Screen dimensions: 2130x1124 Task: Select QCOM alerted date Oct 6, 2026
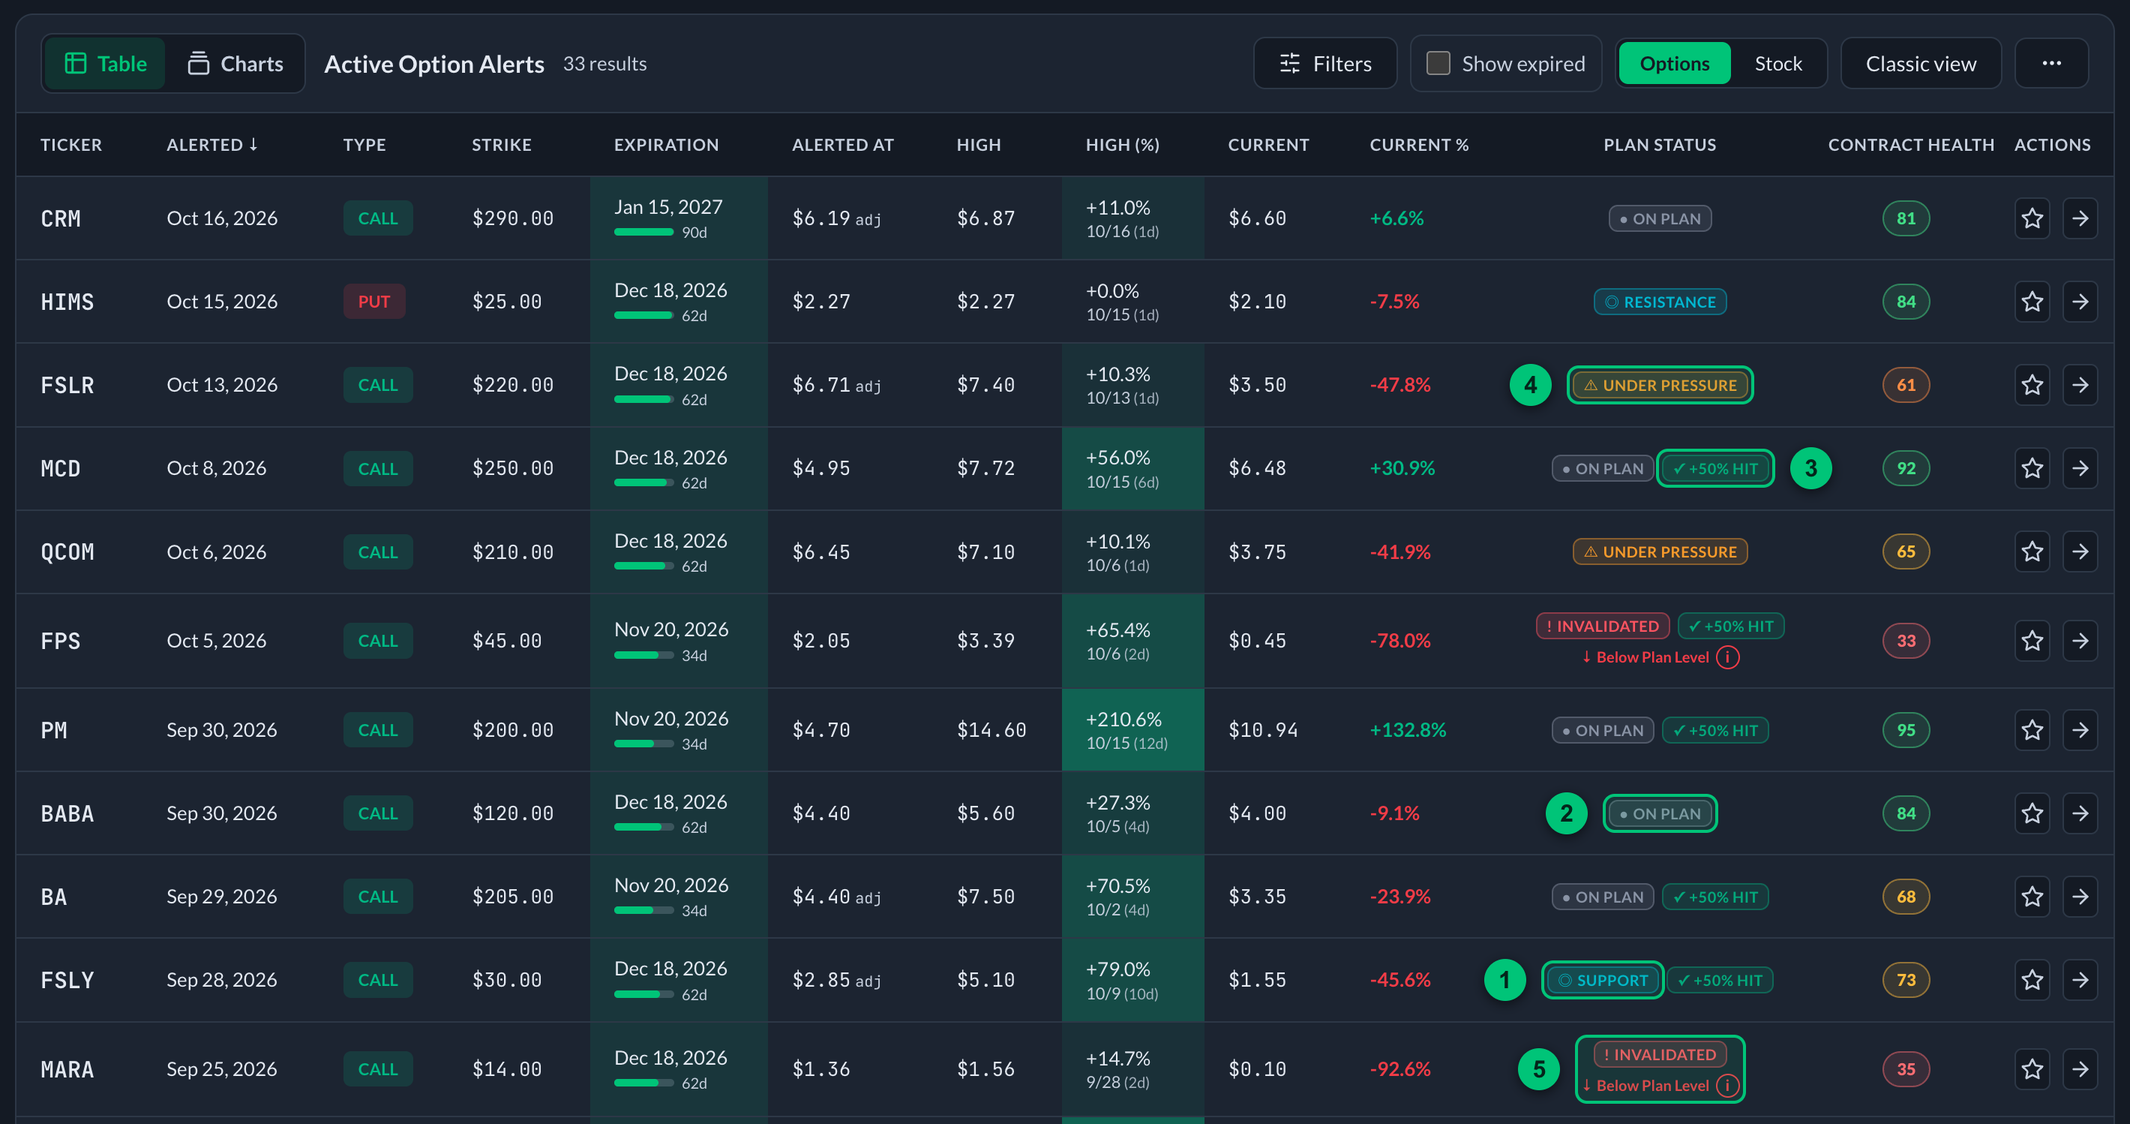pyautogui.click(x=216, y=551)
